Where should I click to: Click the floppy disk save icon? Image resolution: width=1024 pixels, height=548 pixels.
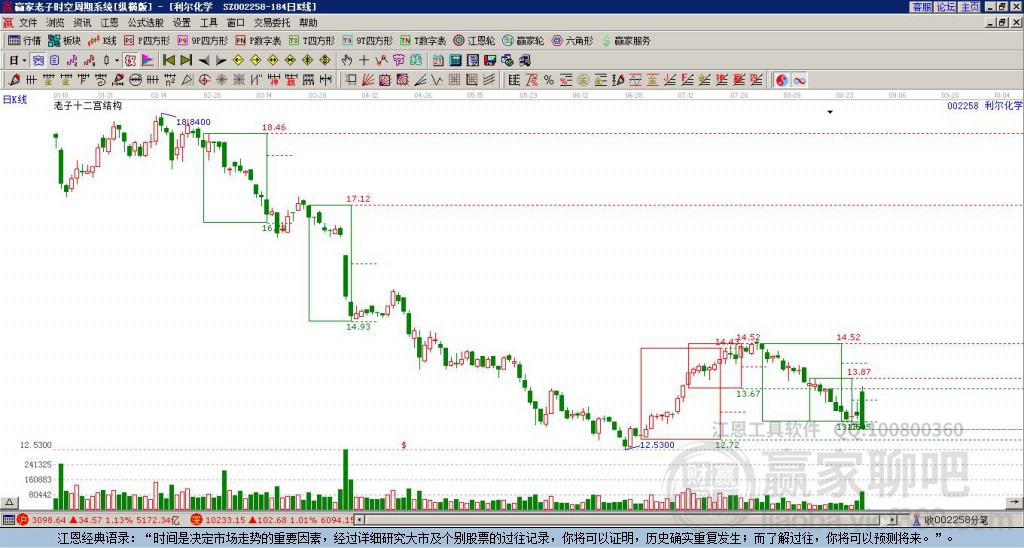490,61
